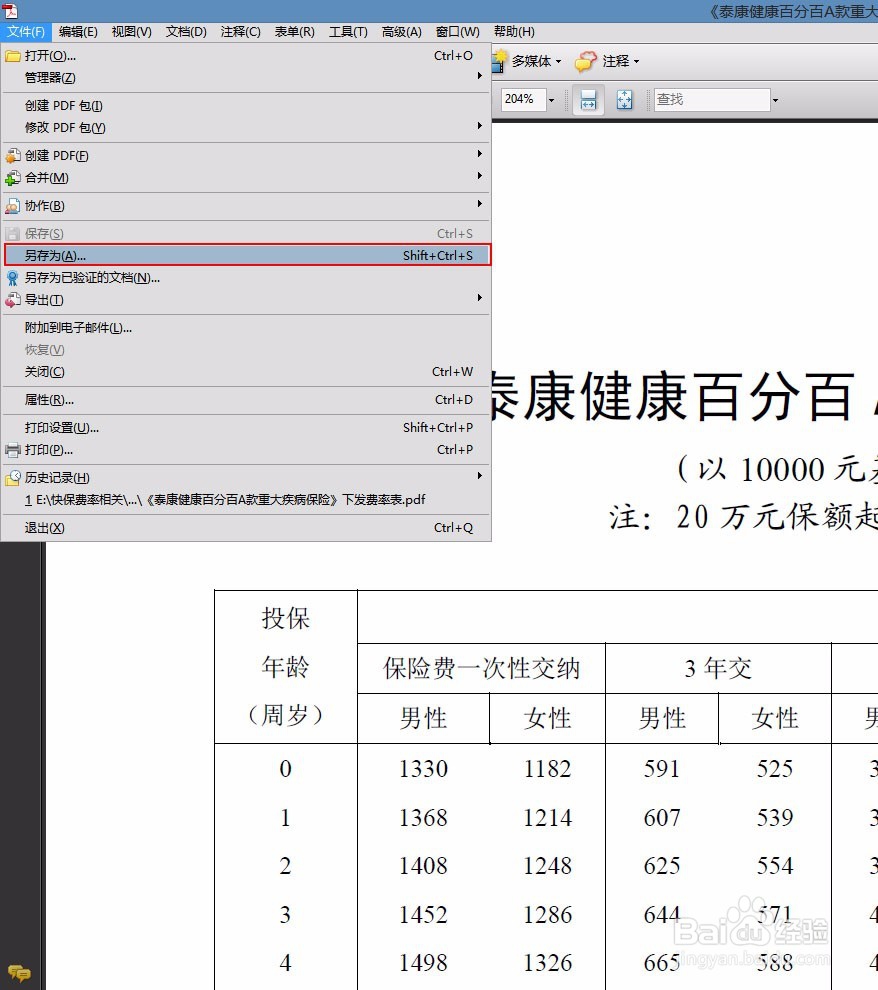
Task: Click table cell 625
Action: coord(661,866)
